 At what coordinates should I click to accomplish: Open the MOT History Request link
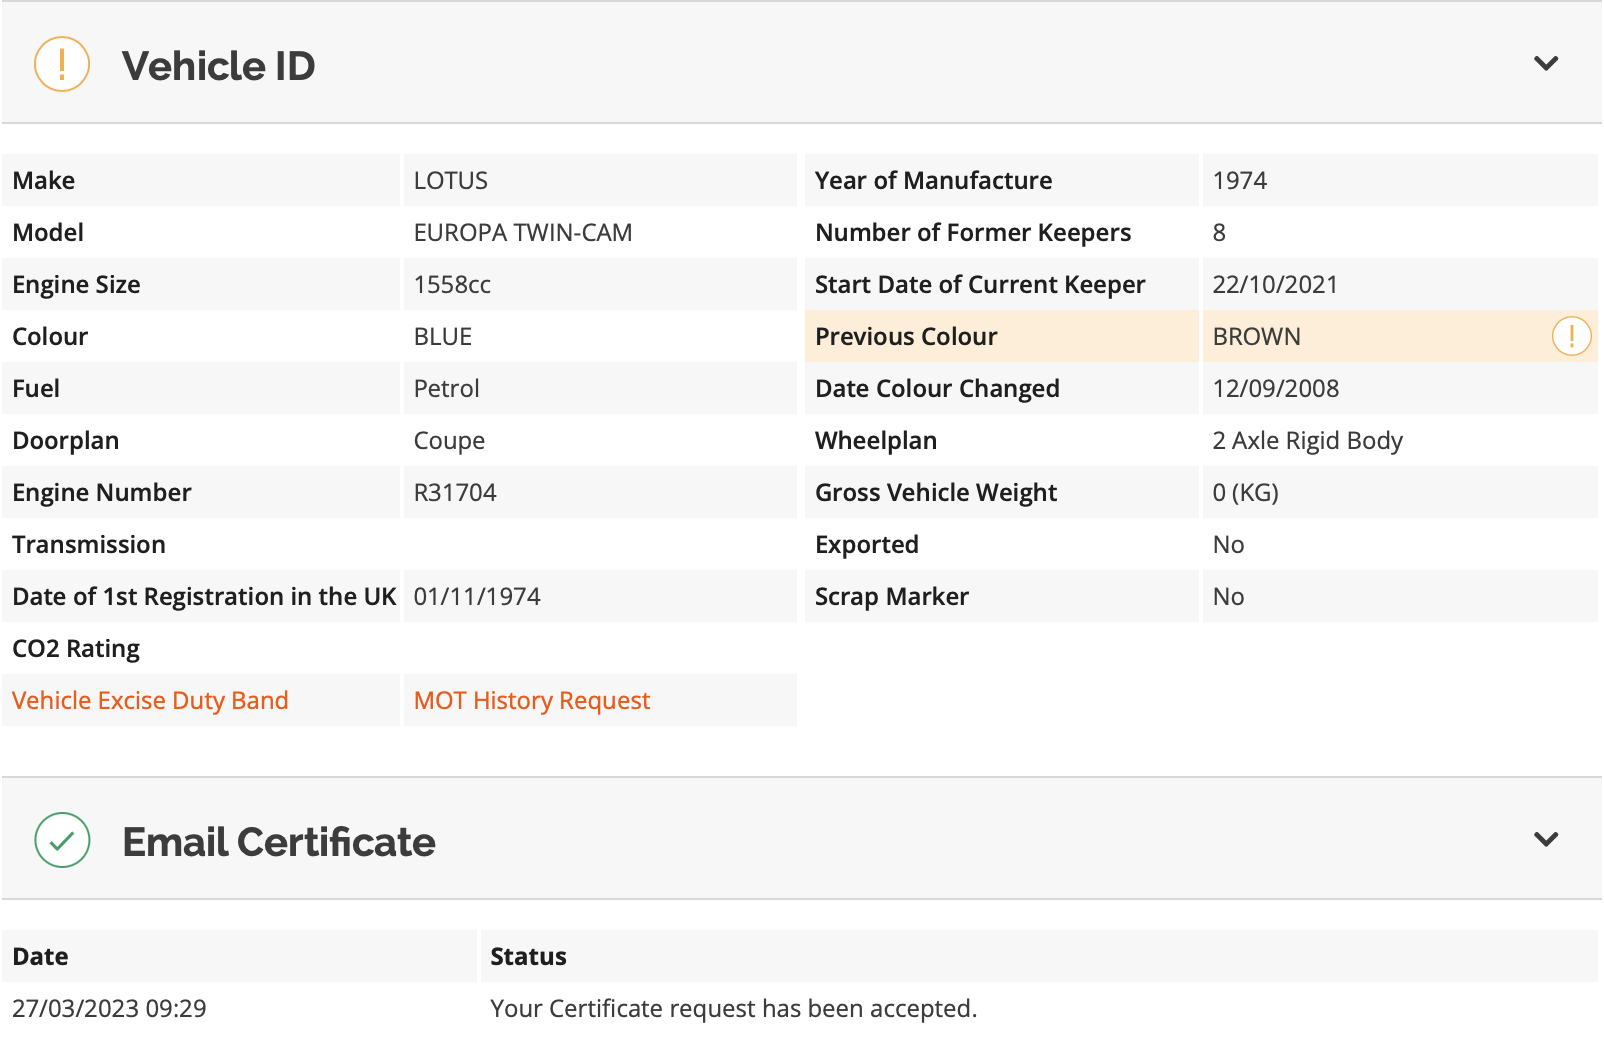(x=532, y=700)
